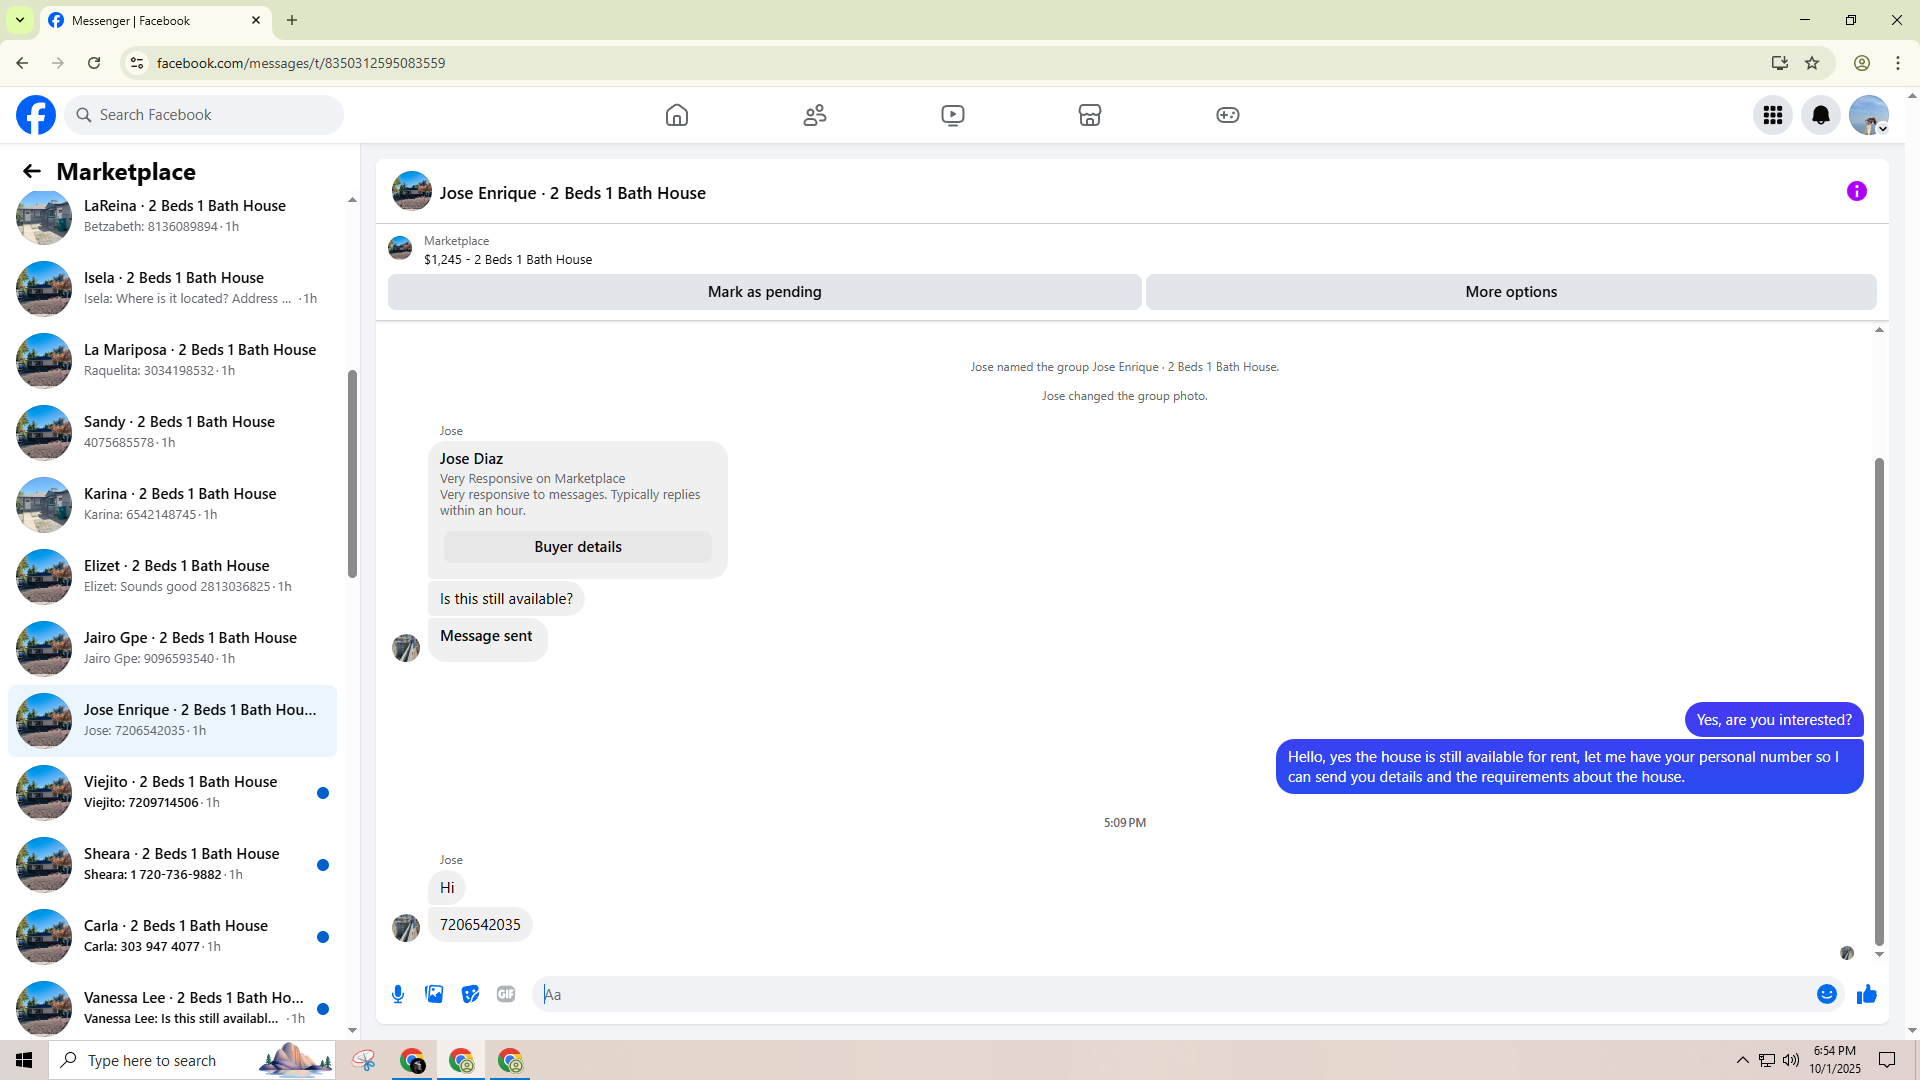
Task: Bookmark this page with the star
Action: pos(1812,63)
